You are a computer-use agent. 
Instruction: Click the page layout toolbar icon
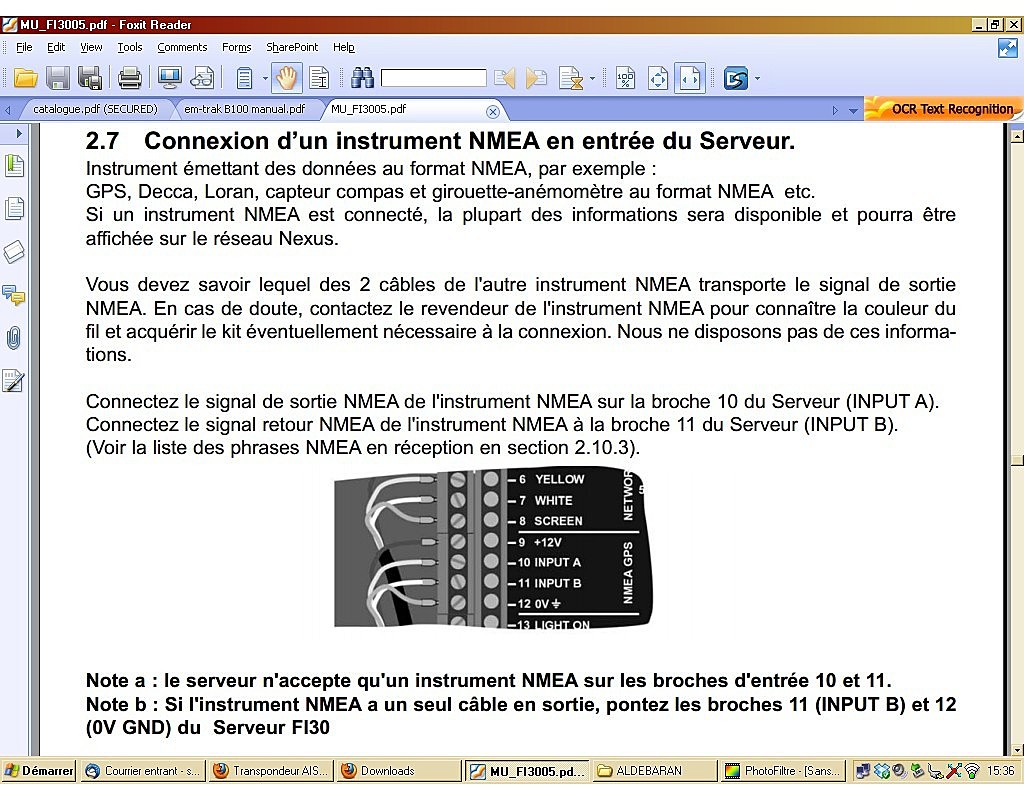tap(244, 79)
